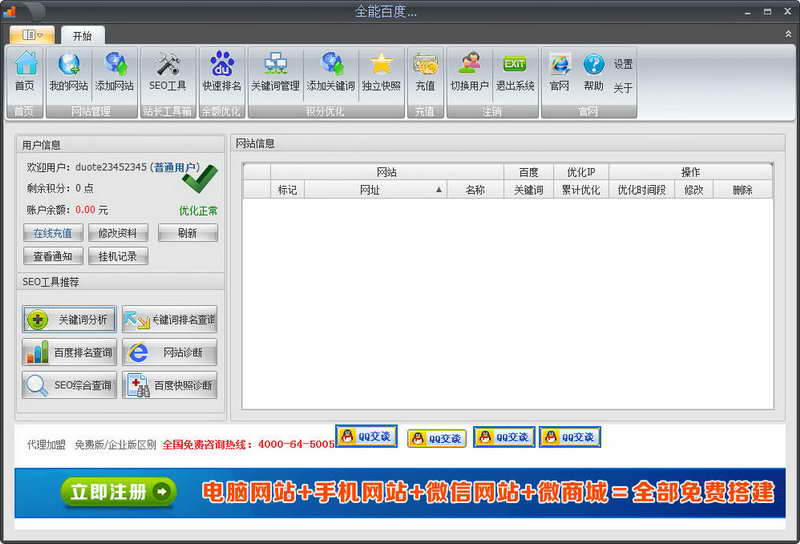Image resolution: width=800 pixels, height=544 pixels.
Task: Click the 普通用户 user level link
Action: pyautogui.click(x=174, y=167)
